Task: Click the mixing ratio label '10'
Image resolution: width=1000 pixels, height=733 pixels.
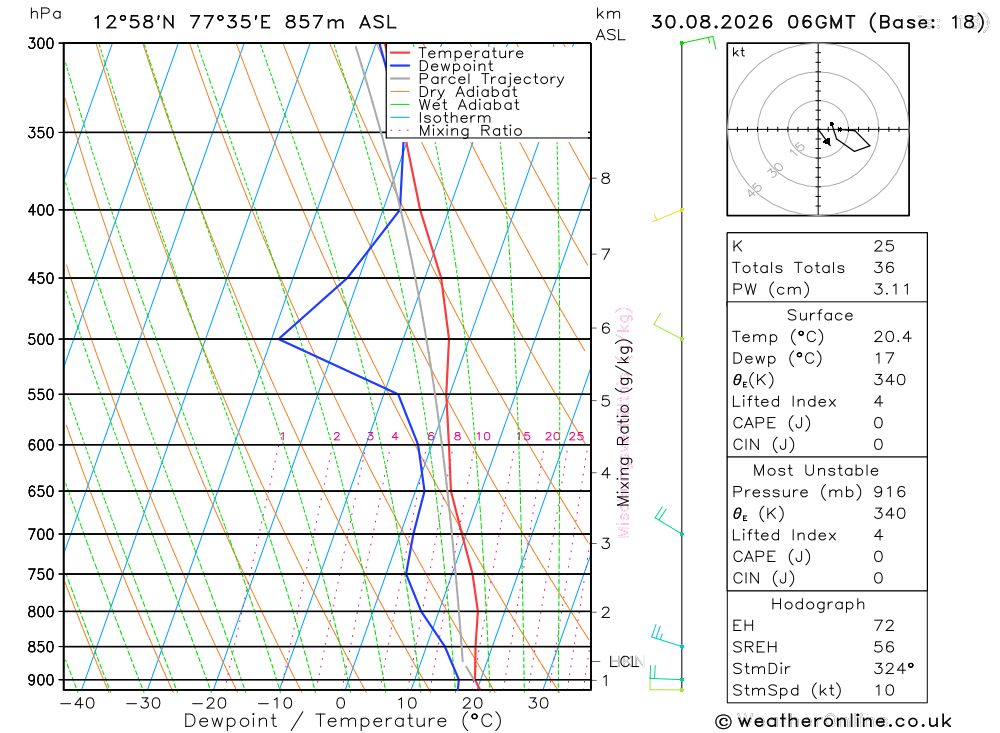Action: (x=483, y=436)
